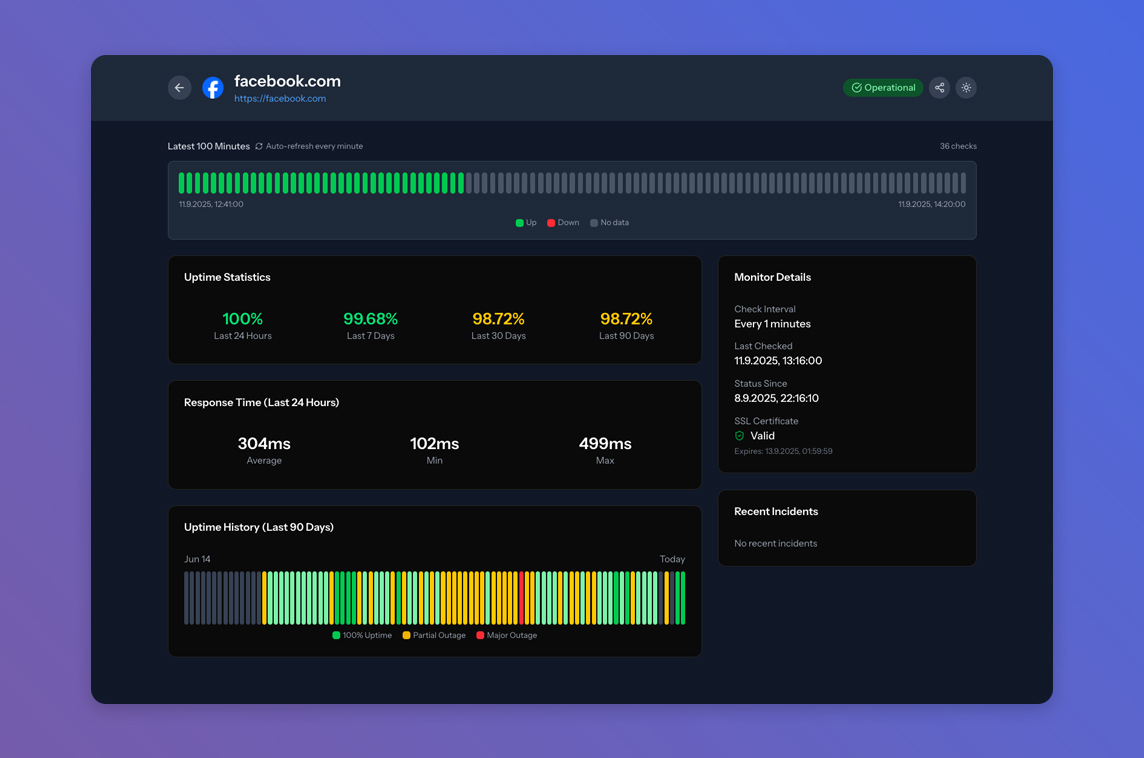Click the red Down legend swatch
The width and height of the screenshot is (1144, 758).
[551, 223]
